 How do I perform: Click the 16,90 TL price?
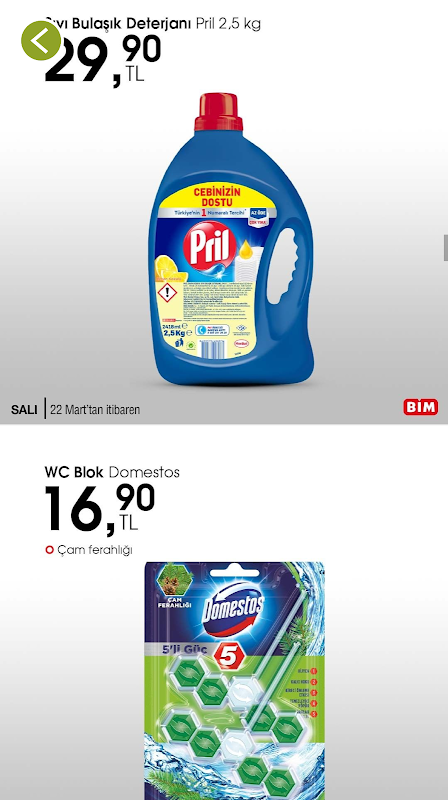pos(99,509)
